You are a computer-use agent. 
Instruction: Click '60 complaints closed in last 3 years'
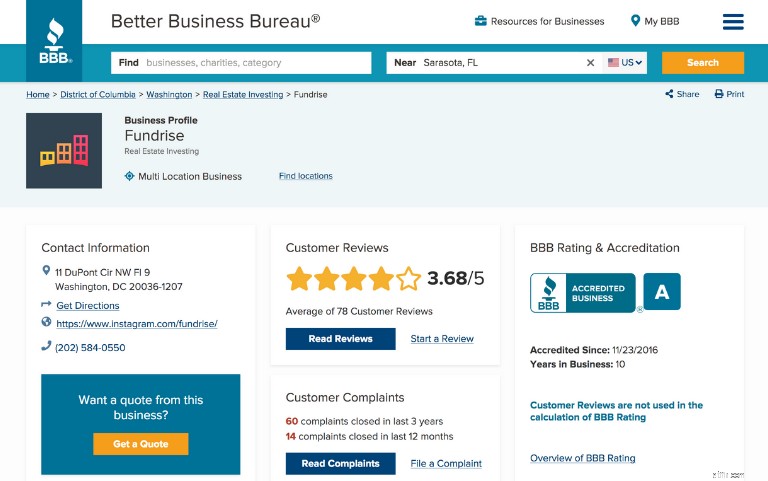coord(364,421)
